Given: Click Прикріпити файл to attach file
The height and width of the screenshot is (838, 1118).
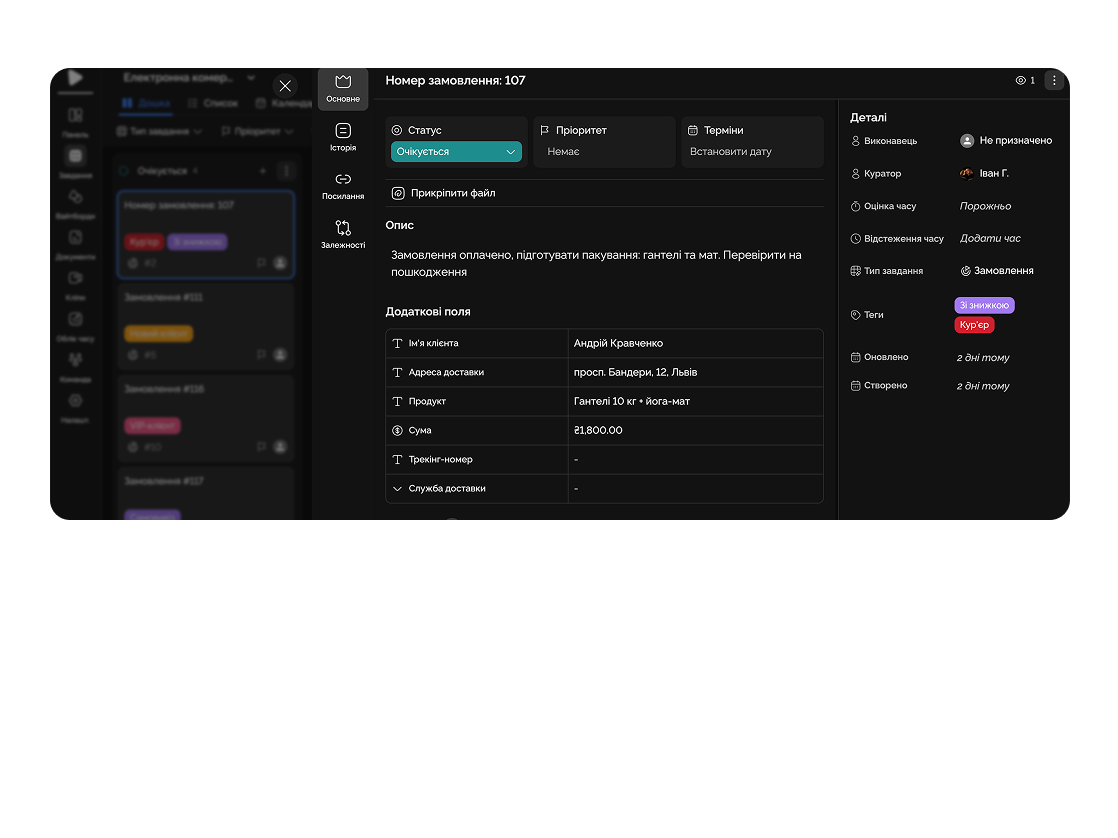Looking at the screenshot, I should point(452,193).
